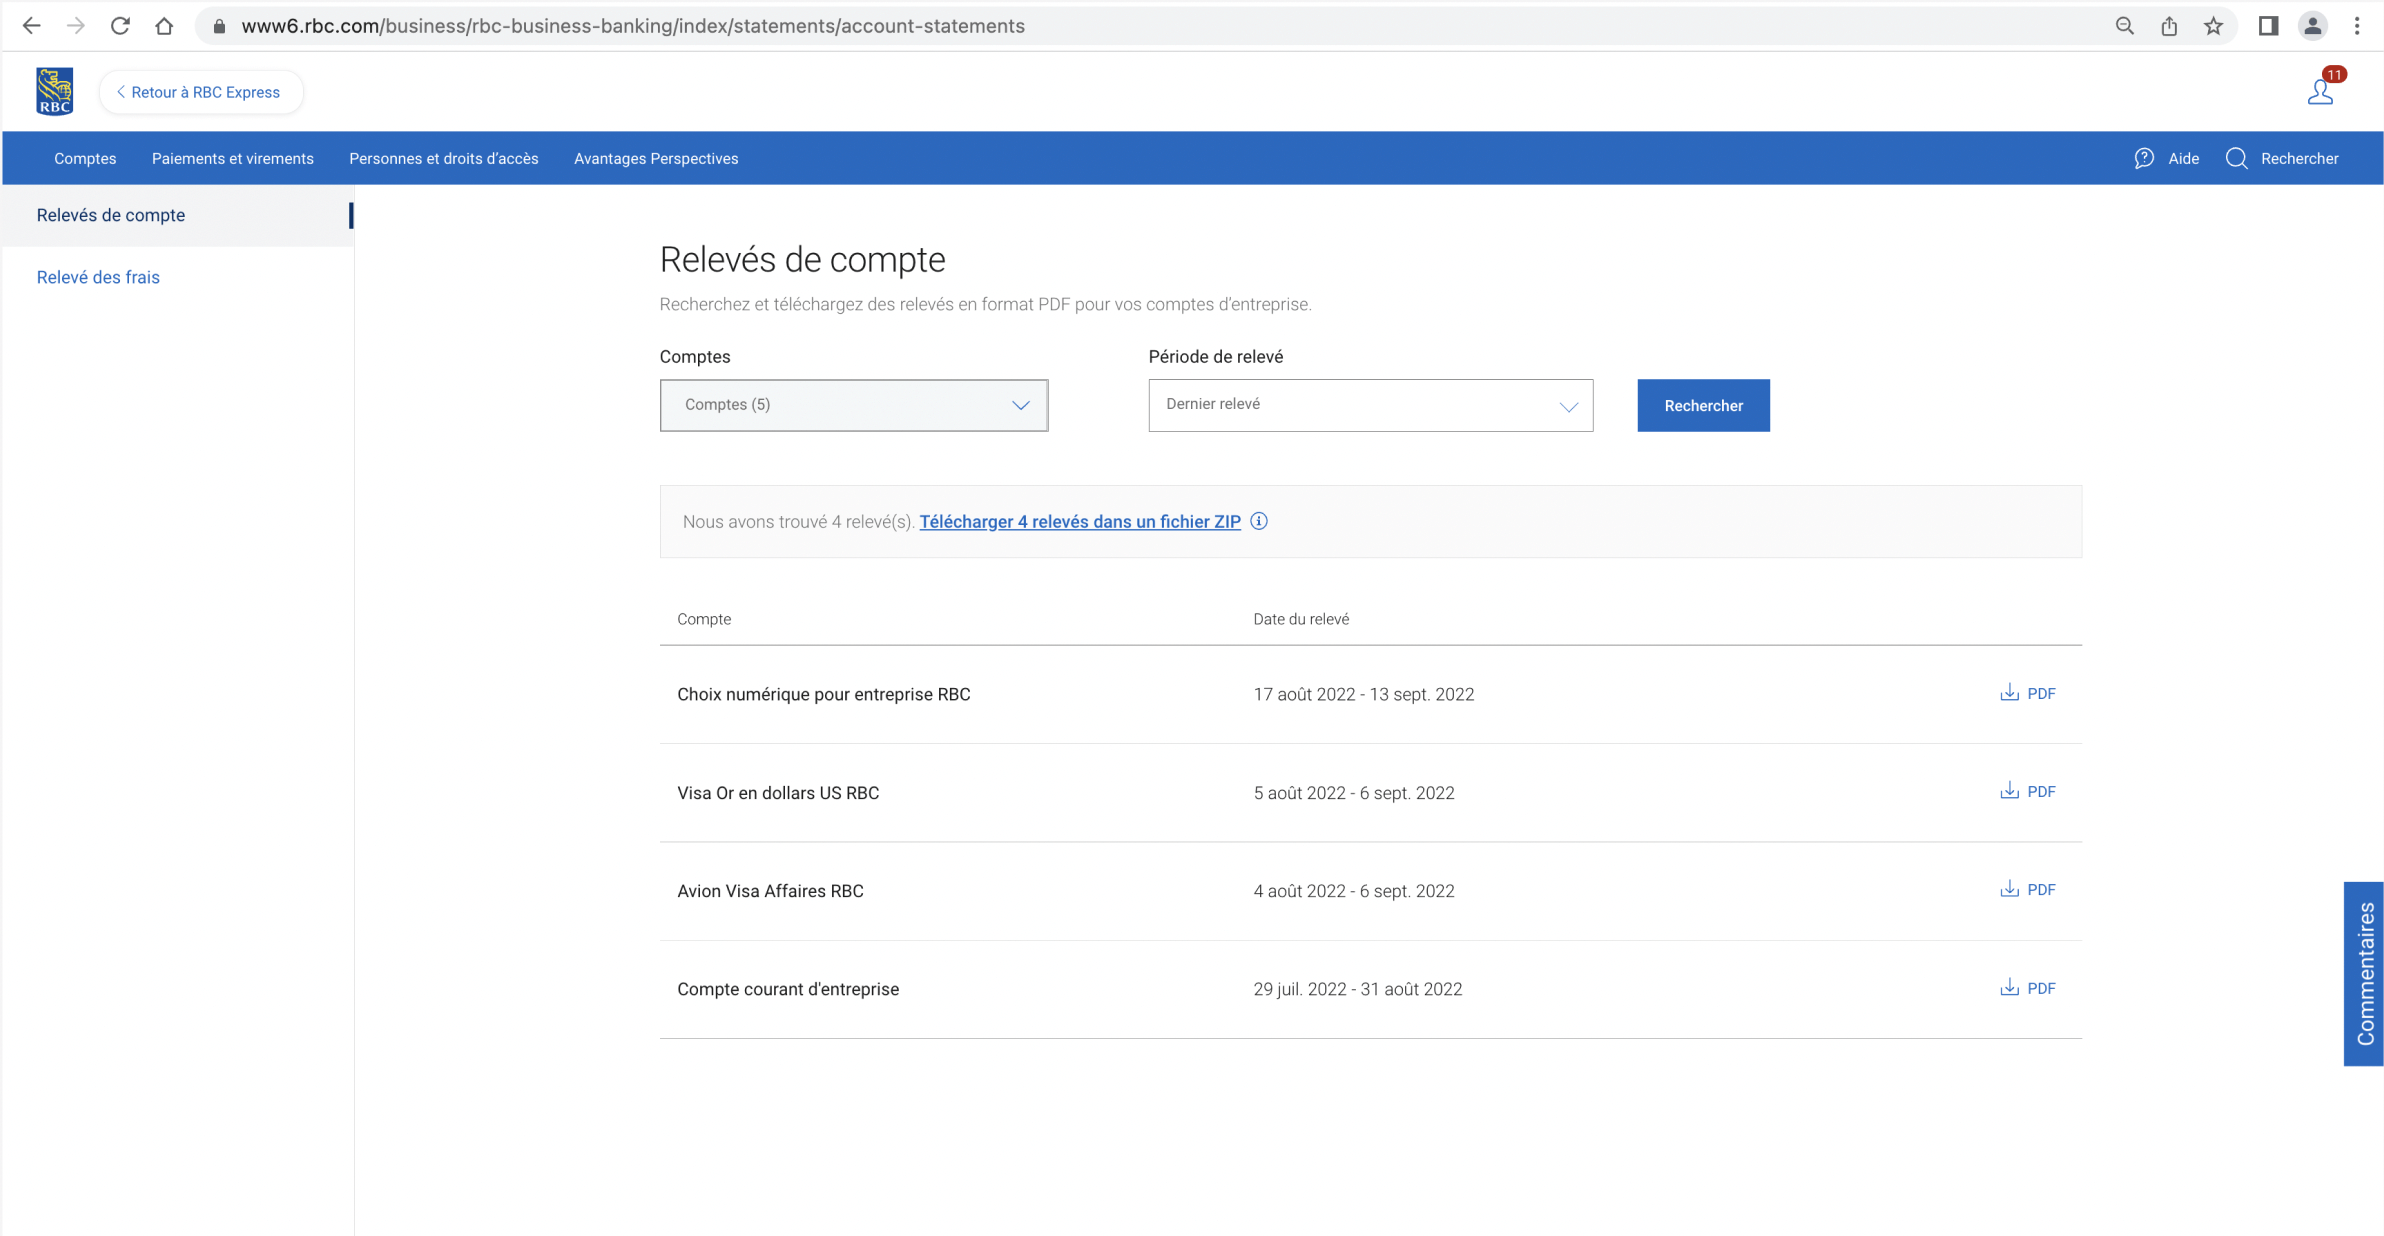Reload the page using browser refresh
The image size is (2384, 1236).
pyautogui.click(x=120, y=26)
